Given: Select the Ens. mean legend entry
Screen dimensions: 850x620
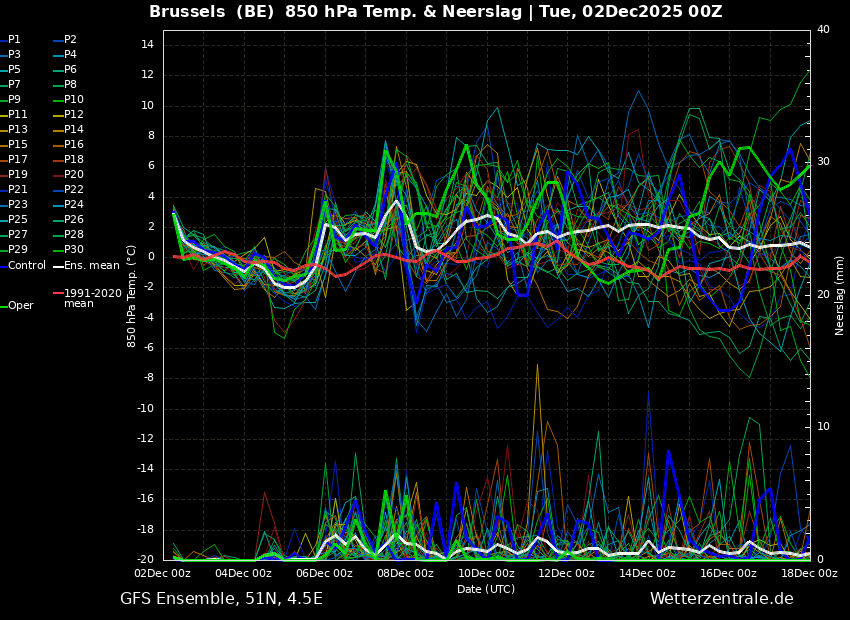Looking at the screenshot, I should 91,265.
